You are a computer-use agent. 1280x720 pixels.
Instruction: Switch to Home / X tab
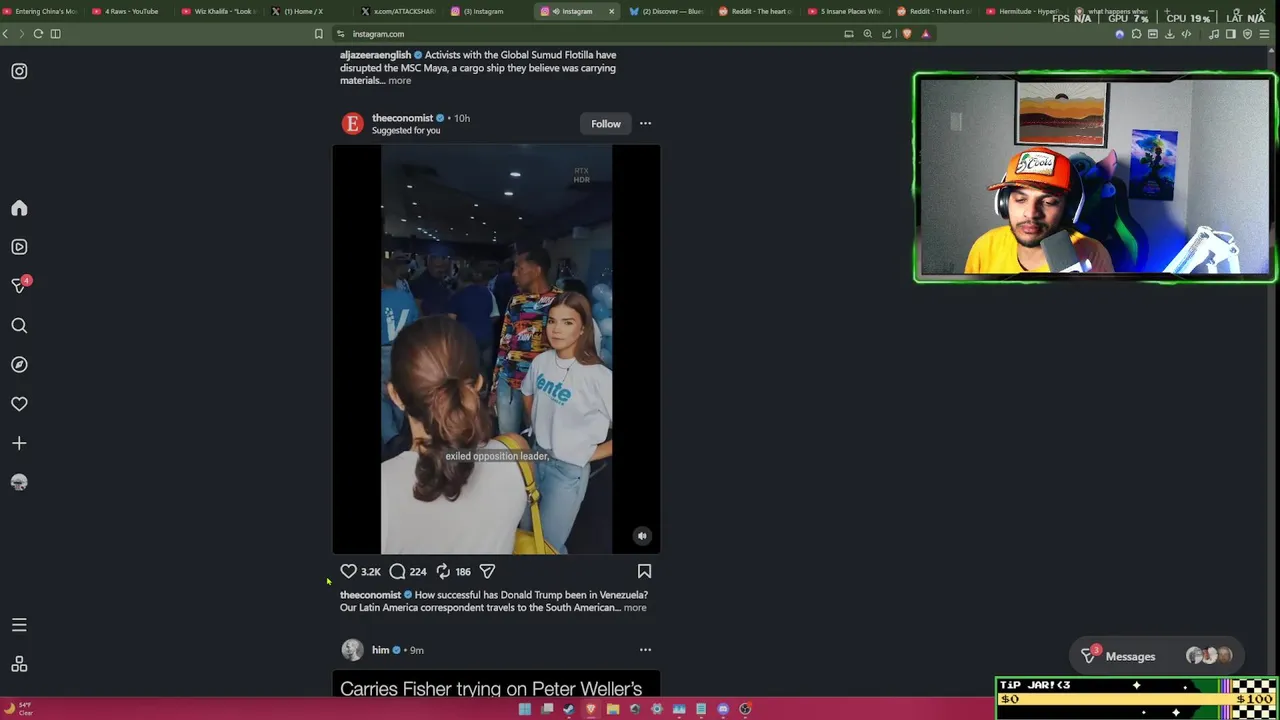pyautogui.click(x=308, y=11)
